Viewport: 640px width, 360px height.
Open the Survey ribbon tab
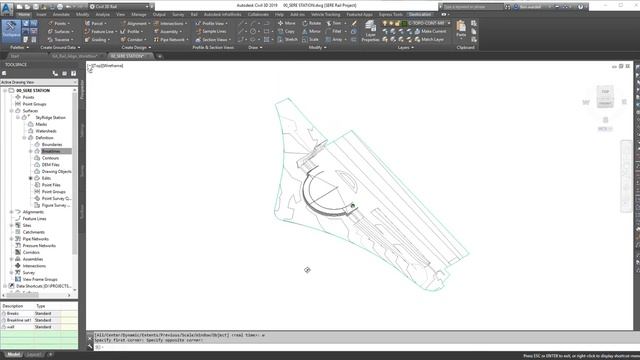pyautogui.click(x=178, y=15)
